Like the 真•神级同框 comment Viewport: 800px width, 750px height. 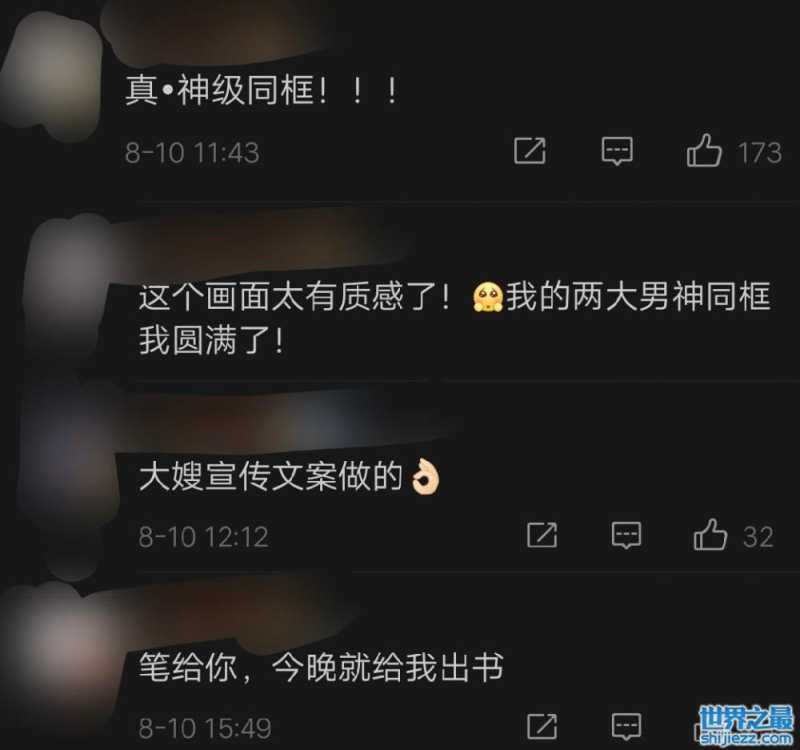pyautogui.click(x=704, y=150)
